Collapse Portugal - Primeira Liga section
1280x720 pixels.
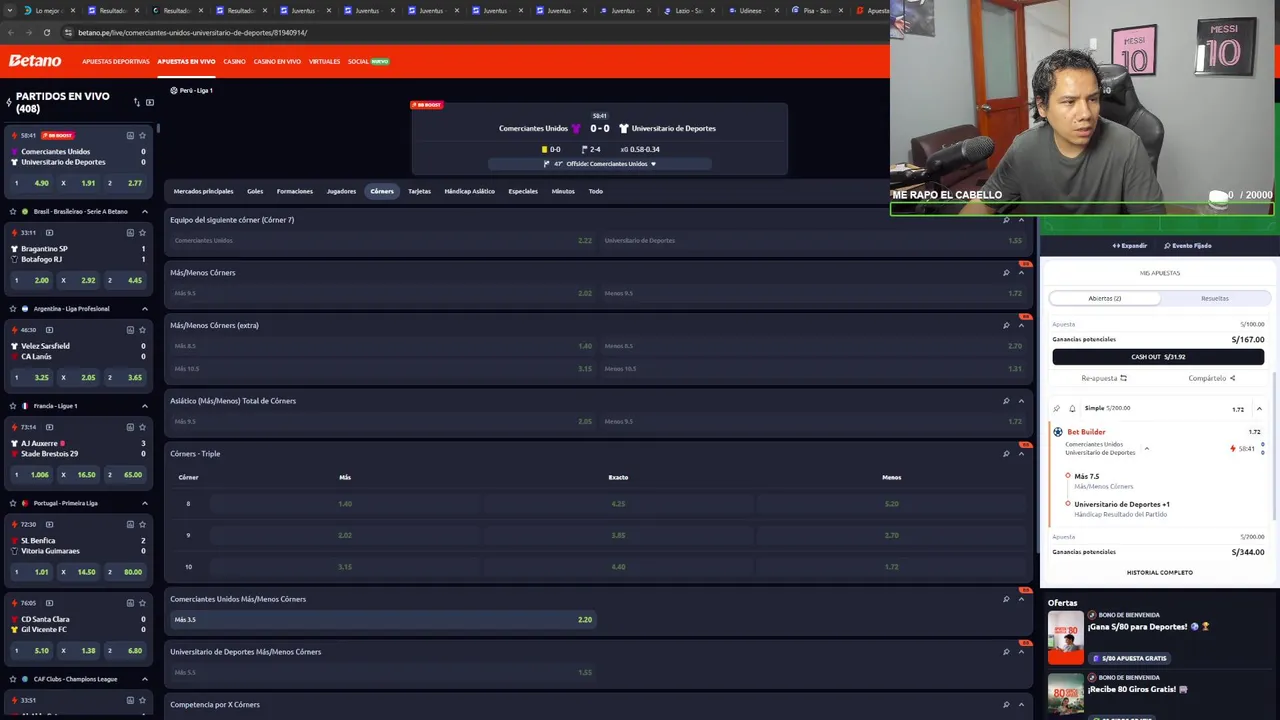(144, 503)
